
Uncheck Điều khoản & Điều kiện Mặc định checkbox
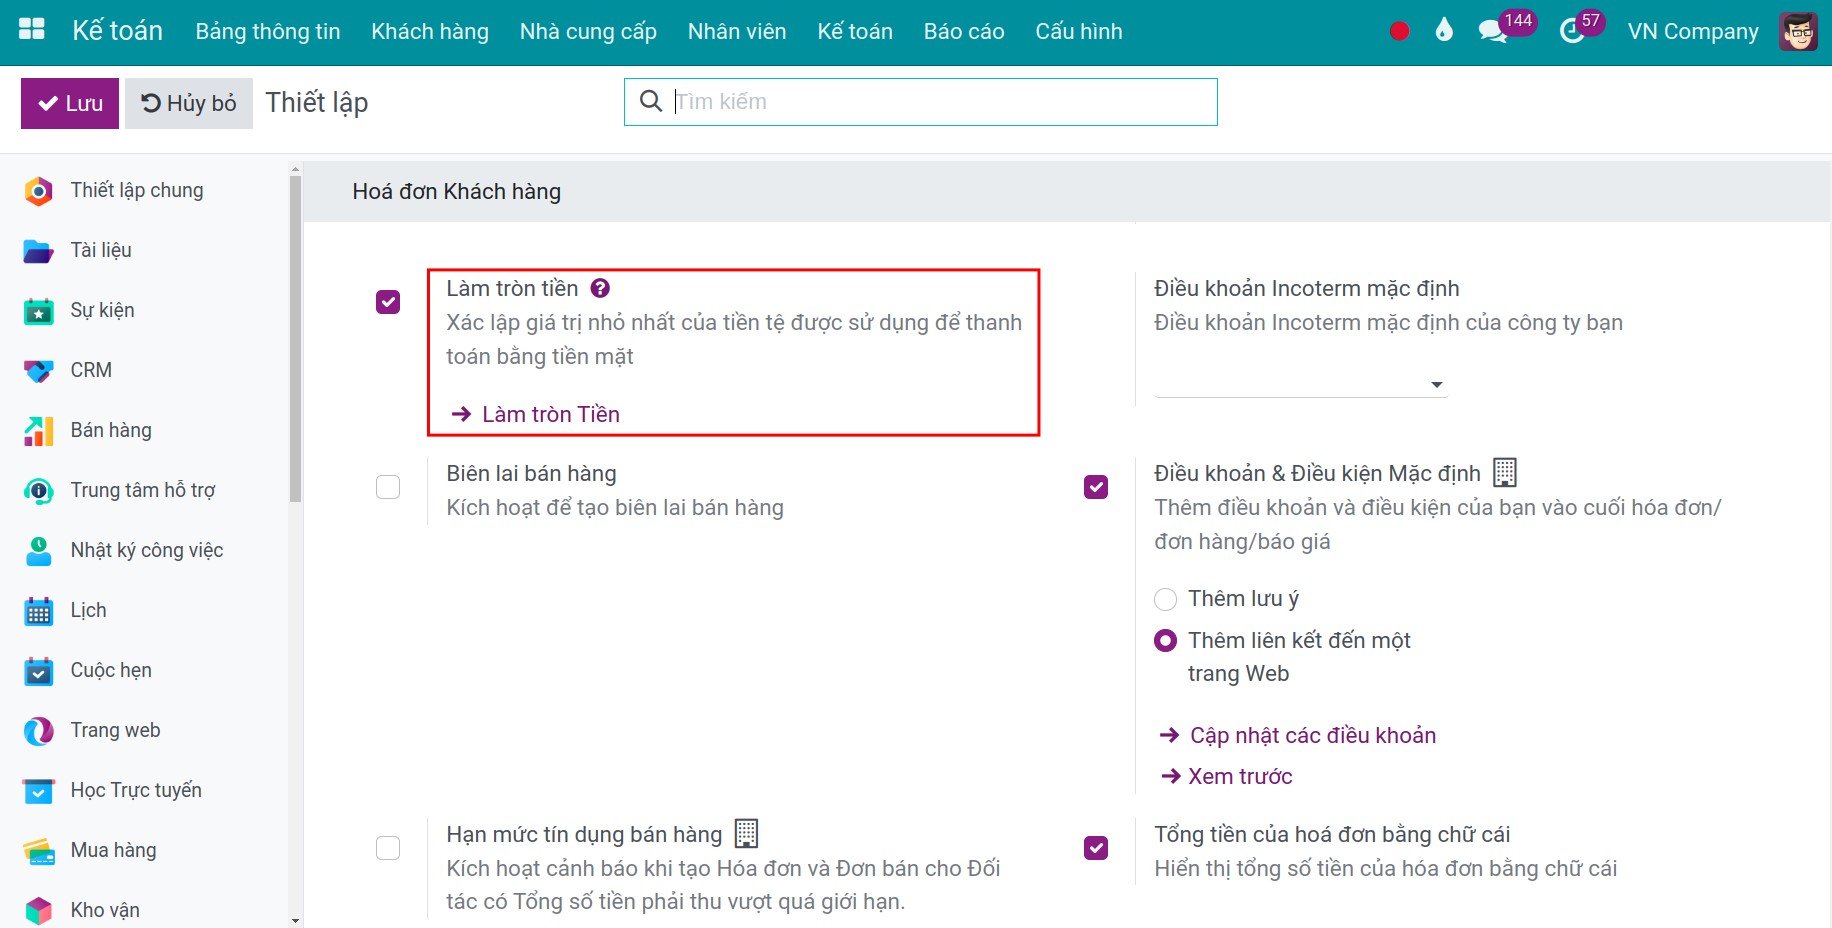(x=1096, y=487)
